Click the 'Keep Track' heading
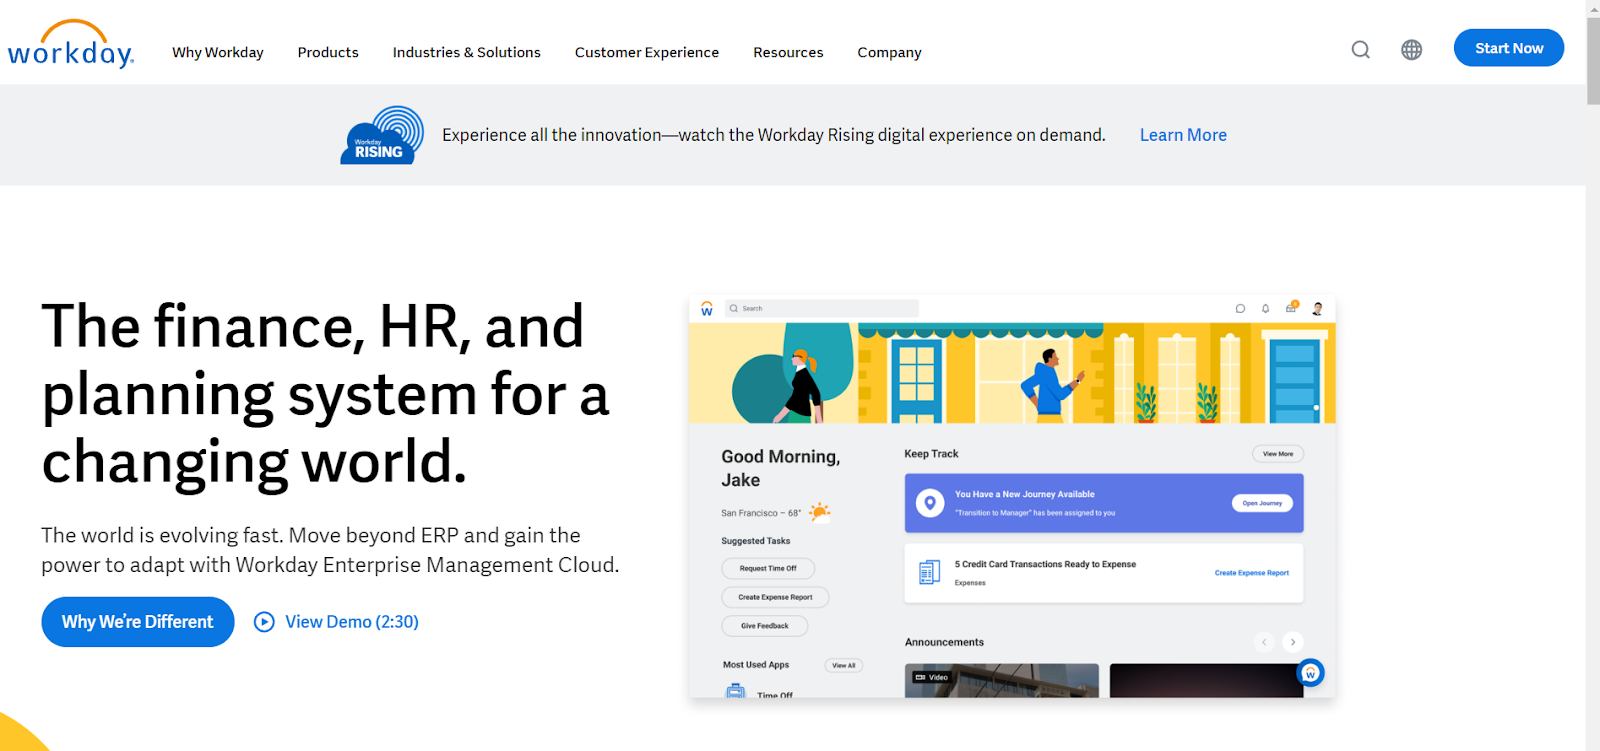 pos(931,454)
